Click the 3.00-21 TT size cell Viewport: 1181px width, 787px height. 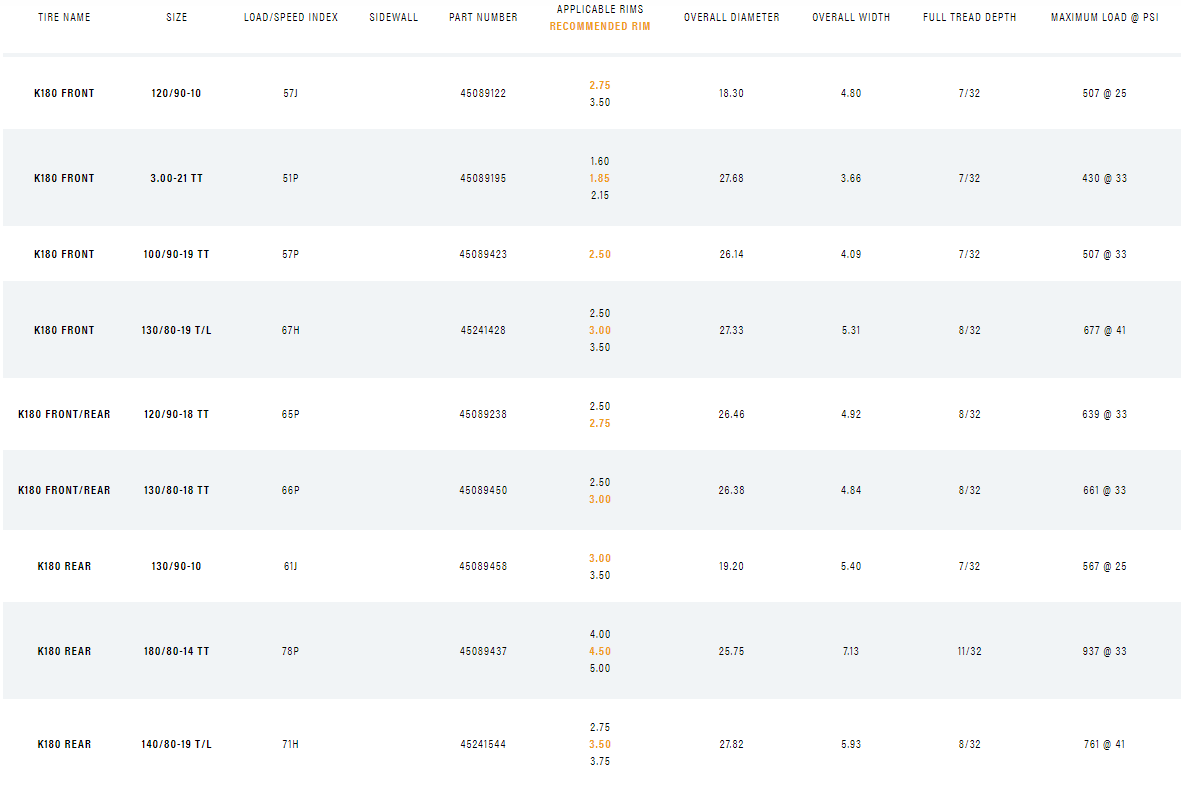(x=177, y=179)
